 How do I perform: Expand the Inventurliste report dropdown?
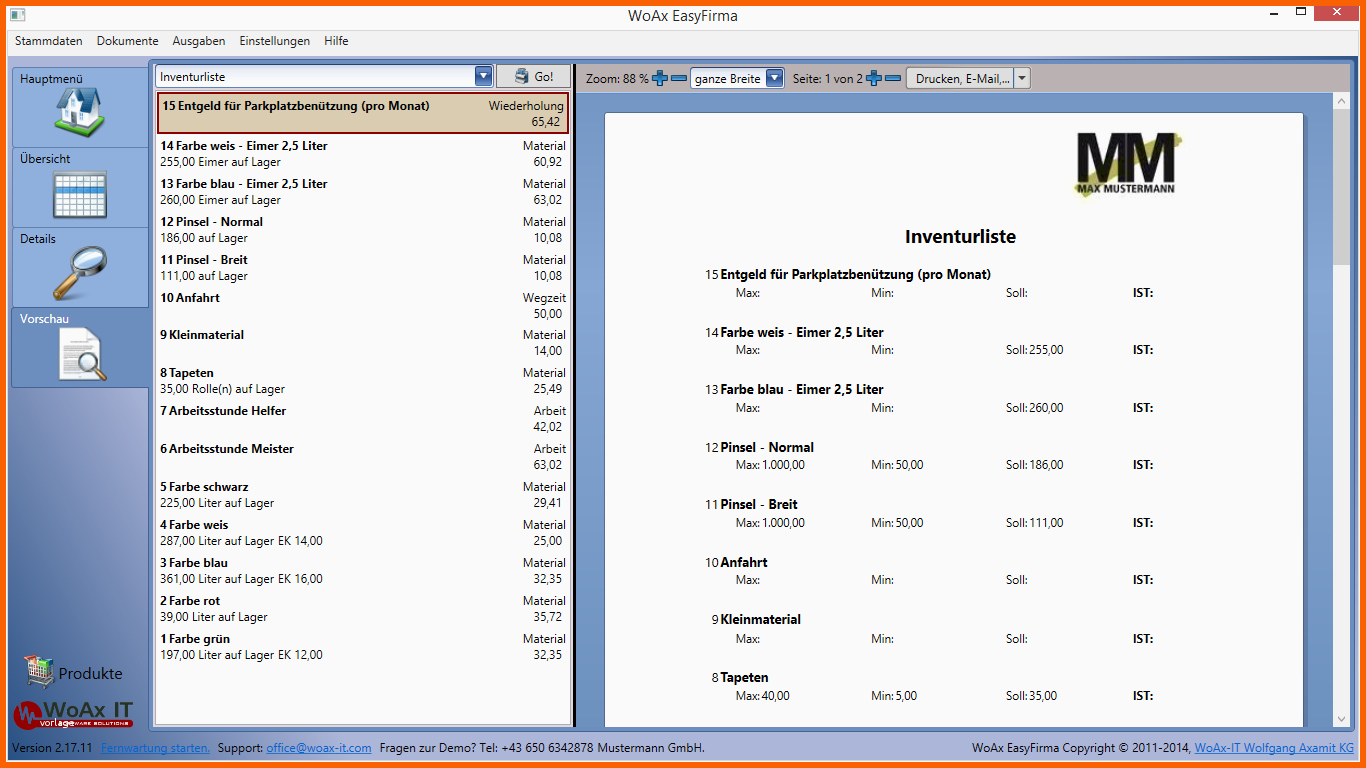coord(484,77)
